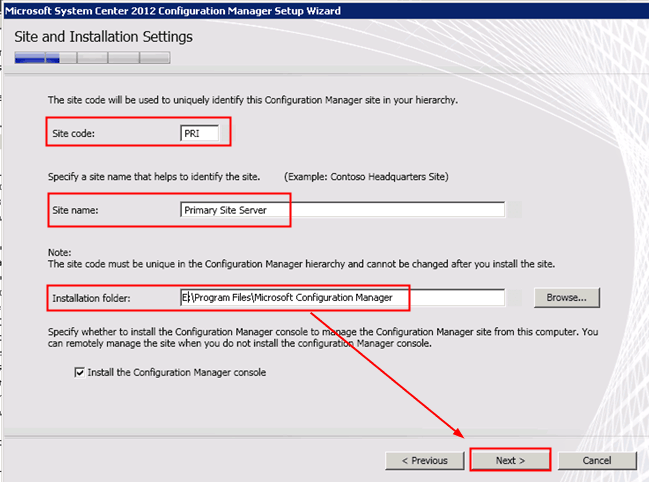Click the 'Site name:' label
This screenshot has width=649, height=482.
(x=75, y=210)
